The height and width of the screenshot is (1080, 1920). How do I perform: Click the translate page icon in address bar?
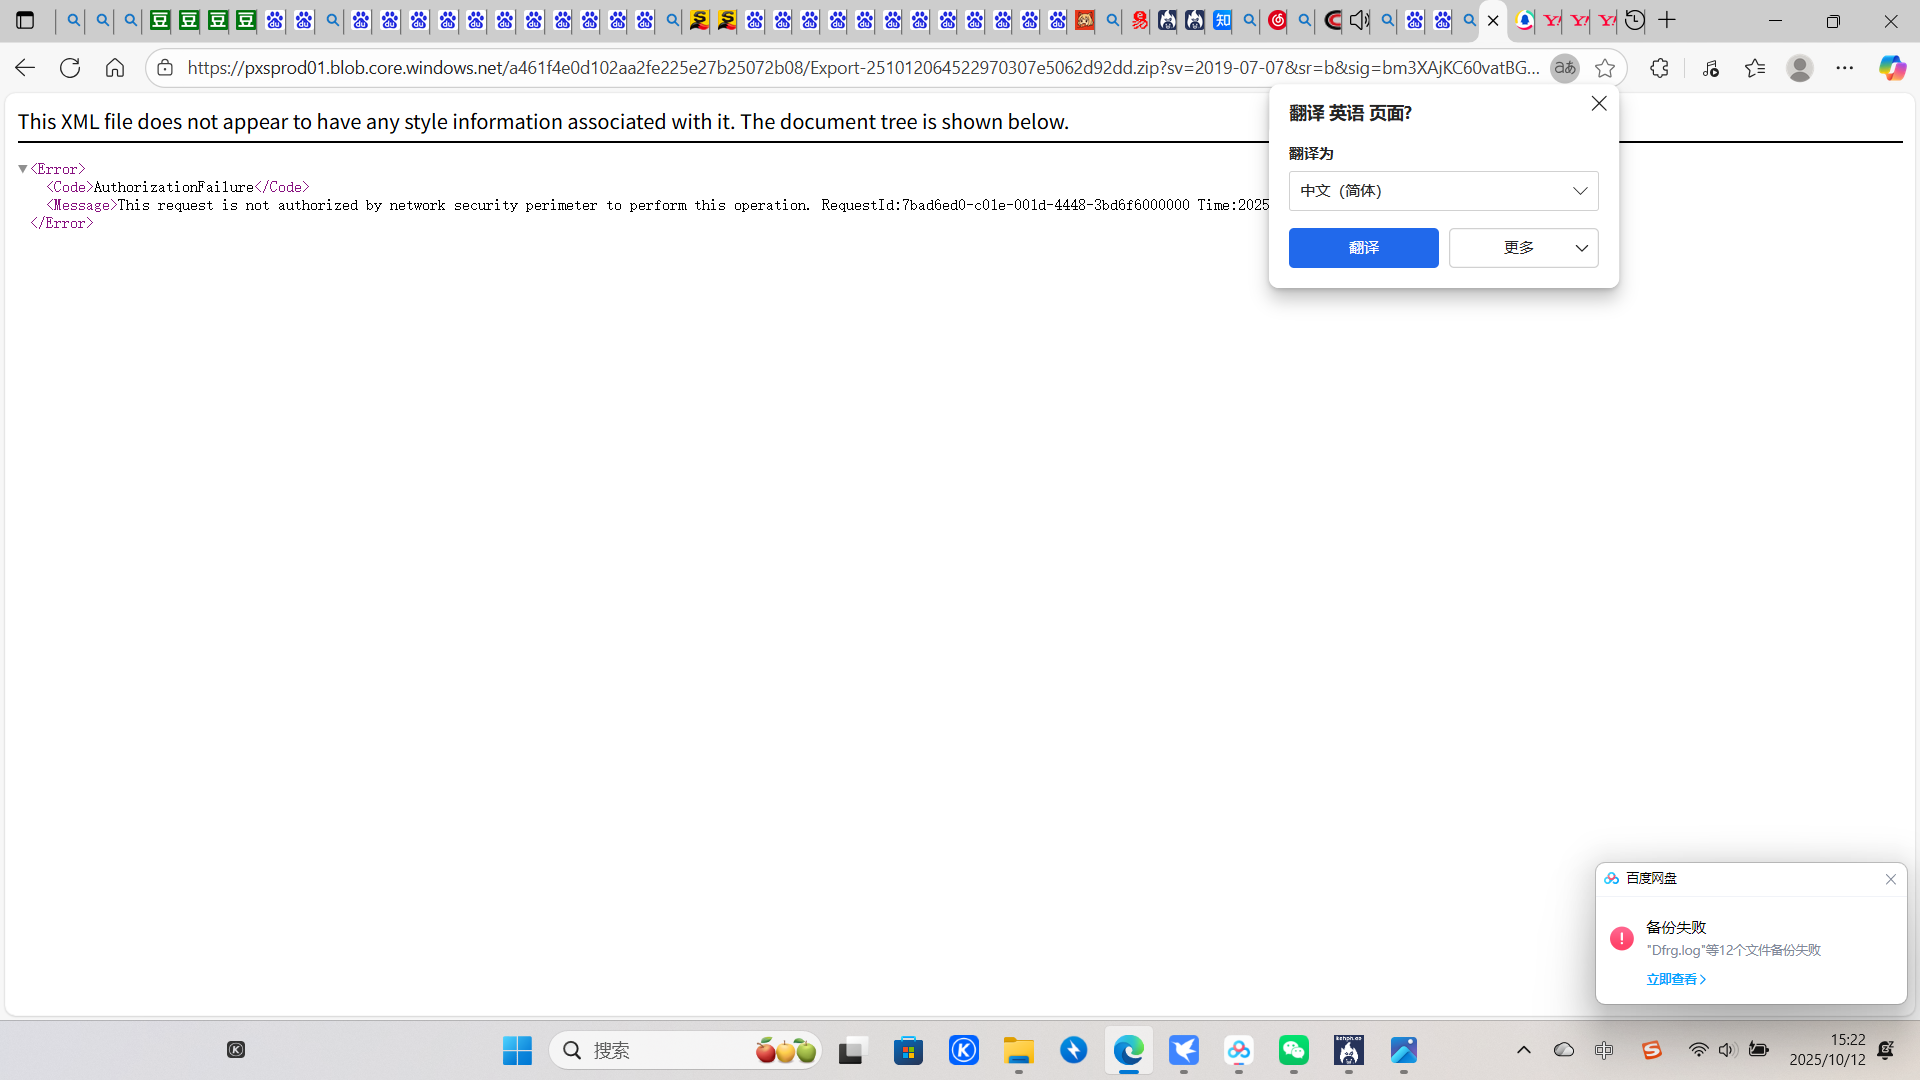[1564, 68]
